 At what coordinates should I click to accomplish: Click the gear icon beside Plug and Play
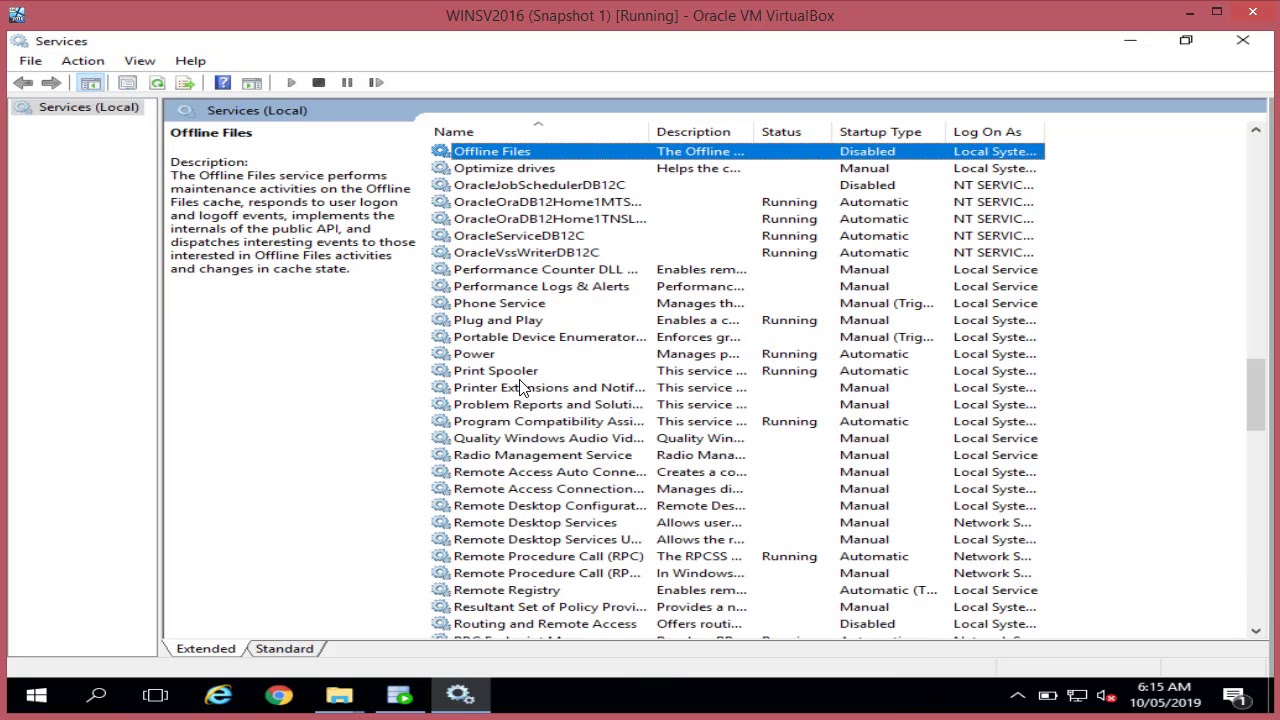(x=441, y=320)
